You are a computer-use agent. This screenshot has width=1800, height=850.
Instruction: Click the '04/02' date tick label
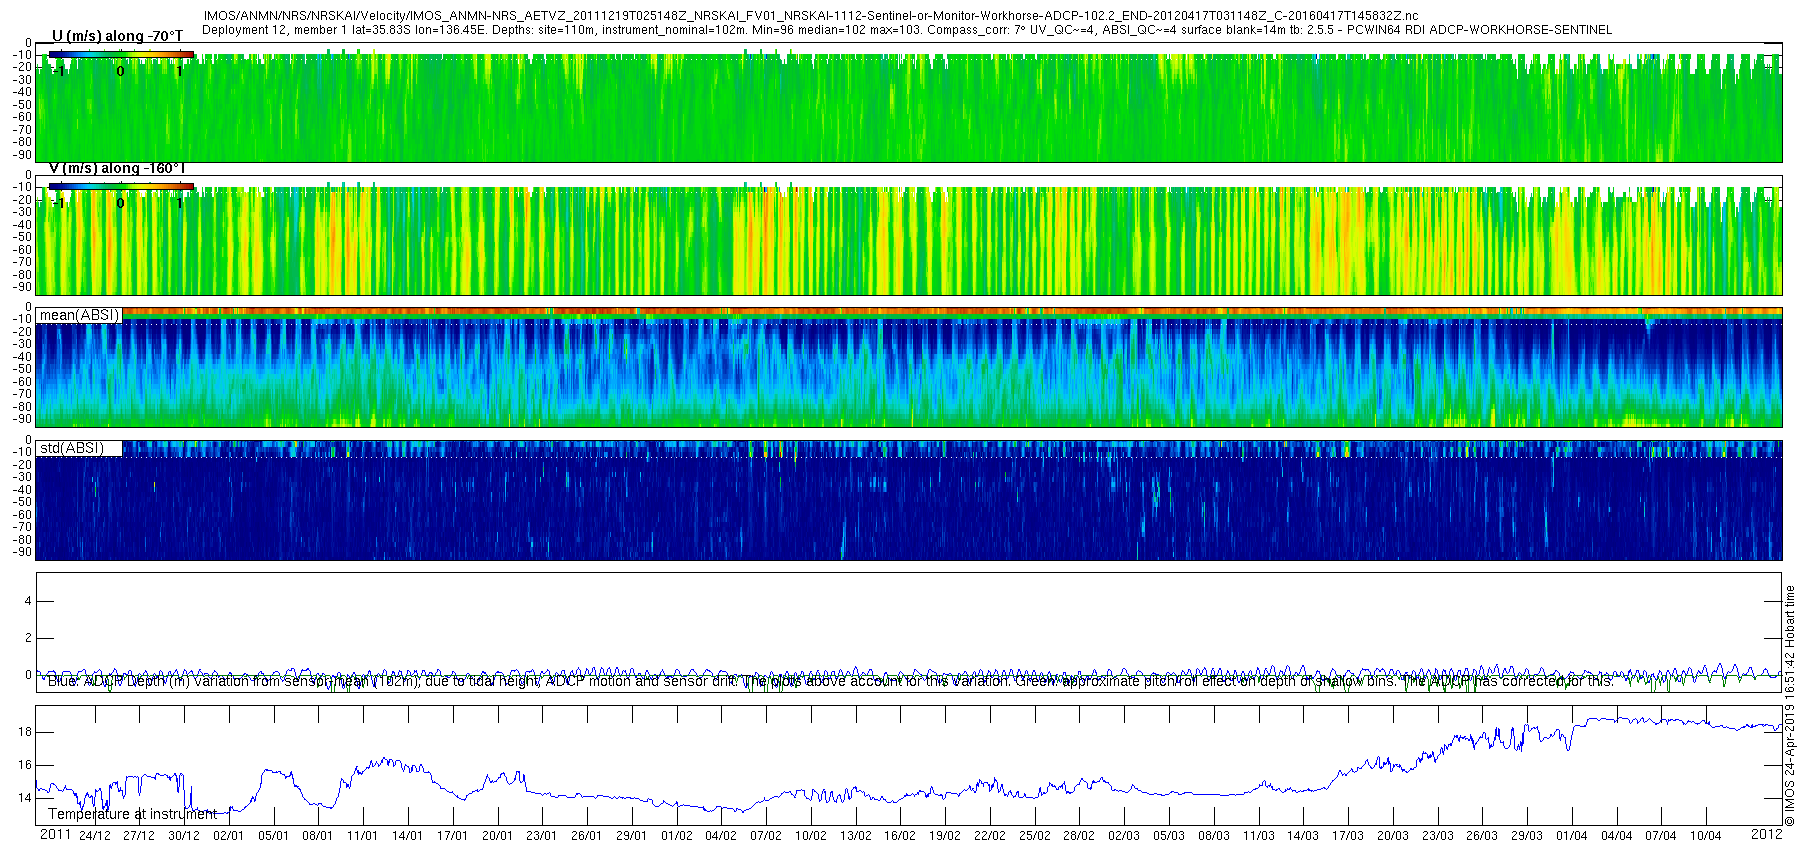(721, 836)
